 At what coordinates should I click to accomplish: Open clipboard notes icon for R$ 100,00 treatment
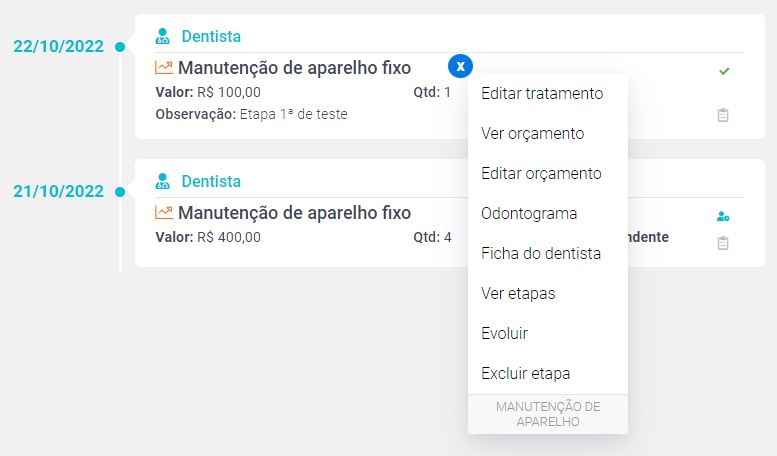[723, 115]
